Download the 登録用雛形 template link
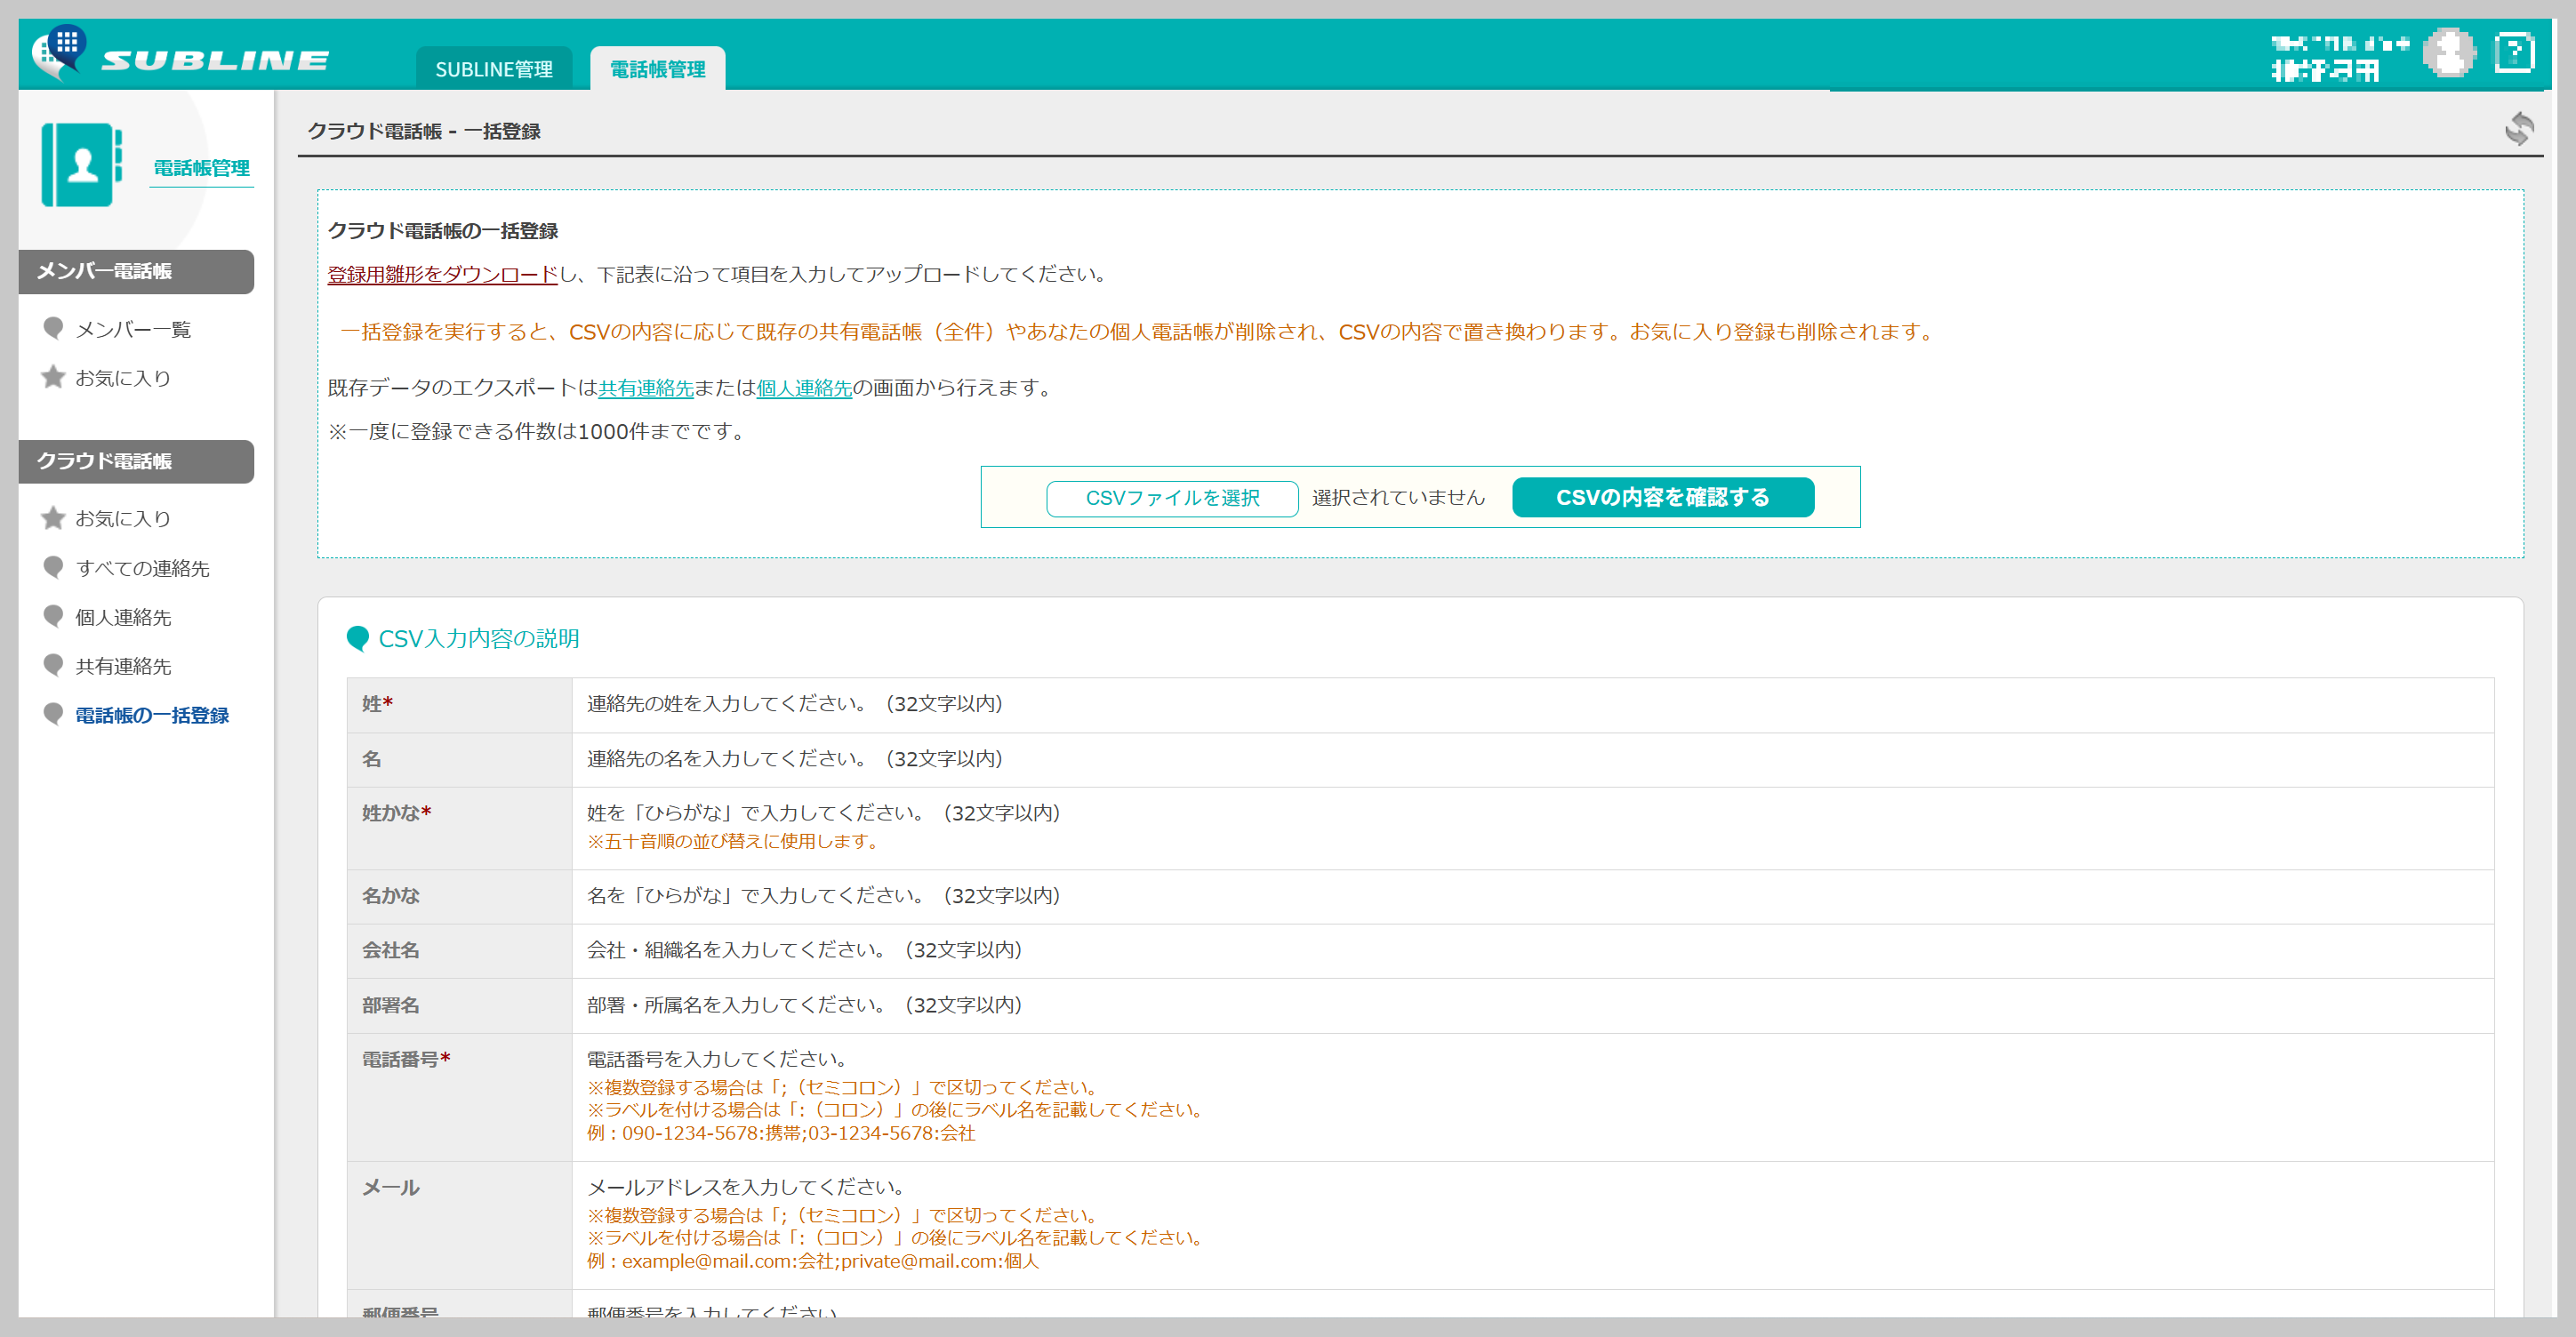 442,274
